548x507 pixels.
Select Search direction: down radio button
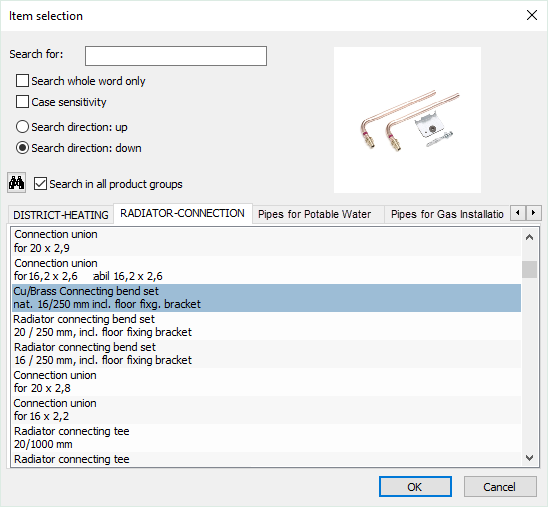tap(22, 148)
